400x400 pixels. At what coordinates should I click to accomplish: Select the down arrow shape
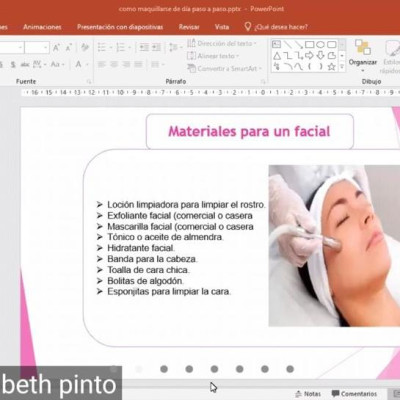(320, 55)
